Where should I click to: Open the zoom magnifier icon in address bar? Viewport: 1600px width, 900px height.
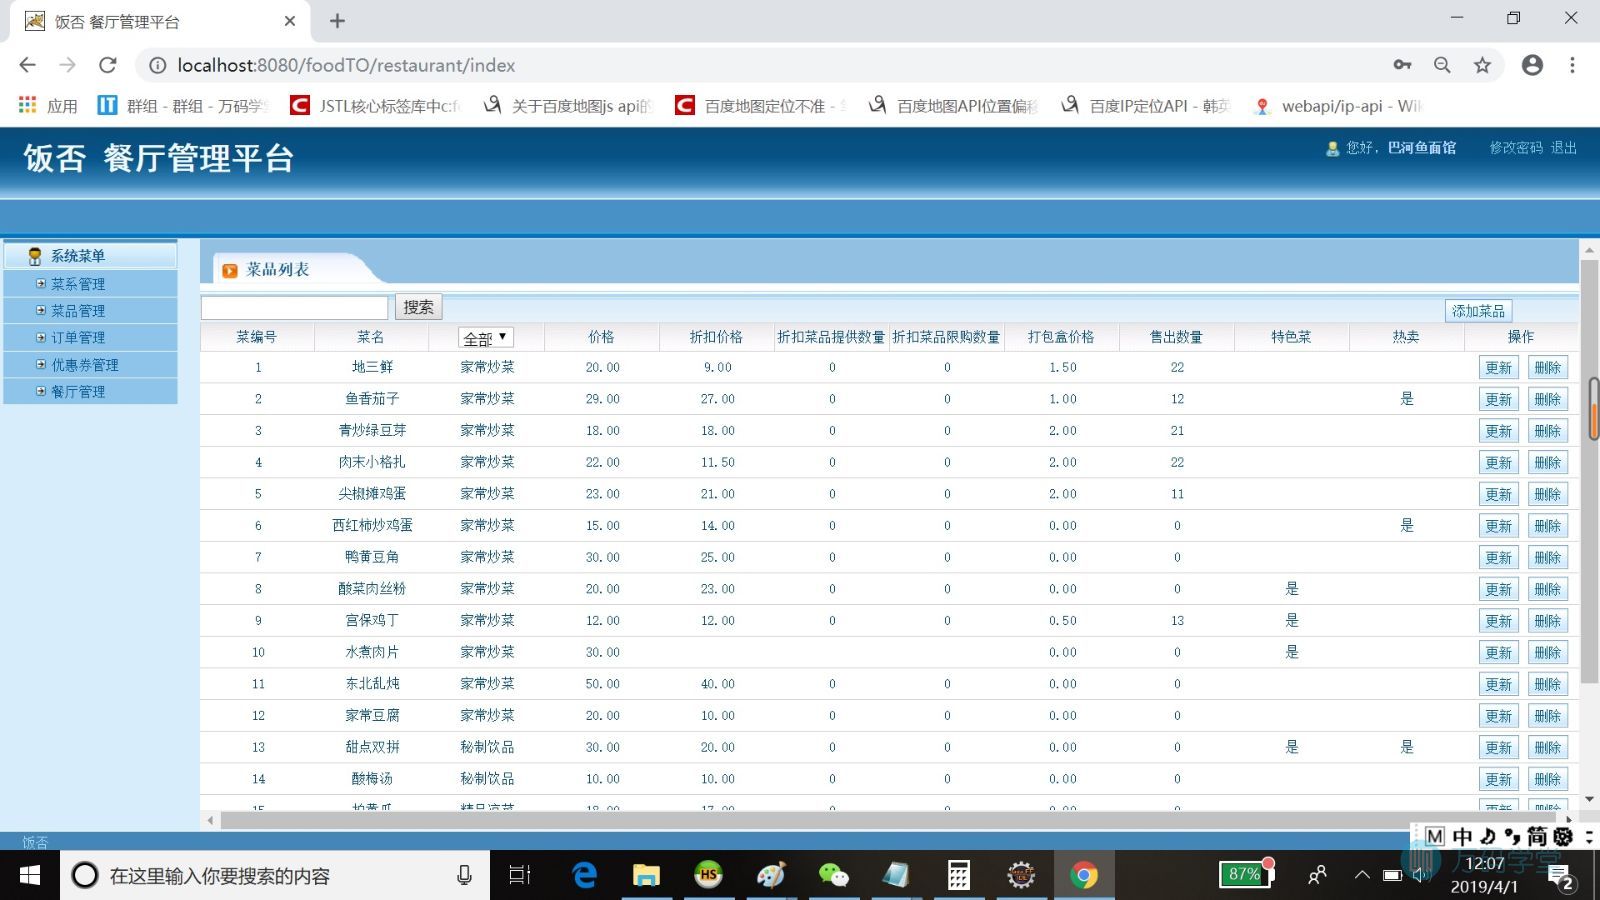tap(1442, 65)
